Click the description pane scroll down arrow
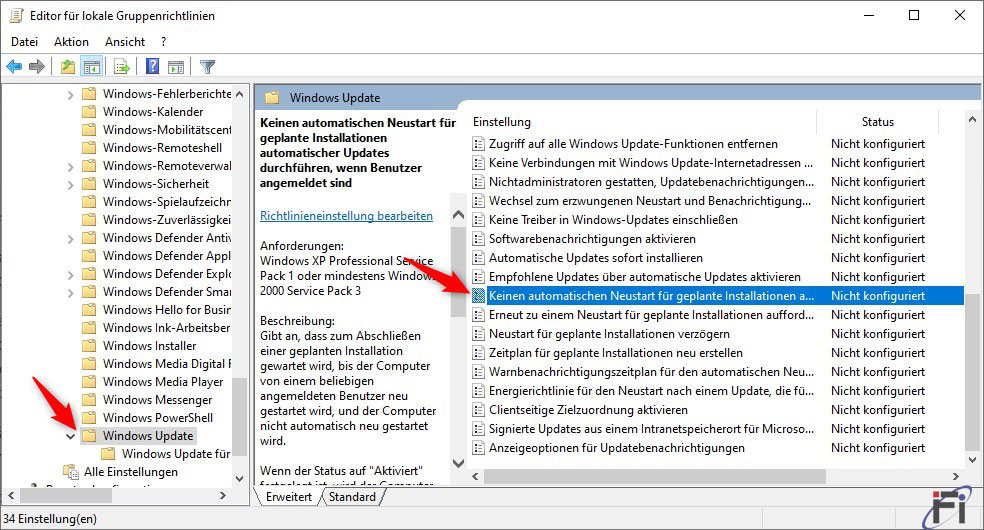 [458, 464]
